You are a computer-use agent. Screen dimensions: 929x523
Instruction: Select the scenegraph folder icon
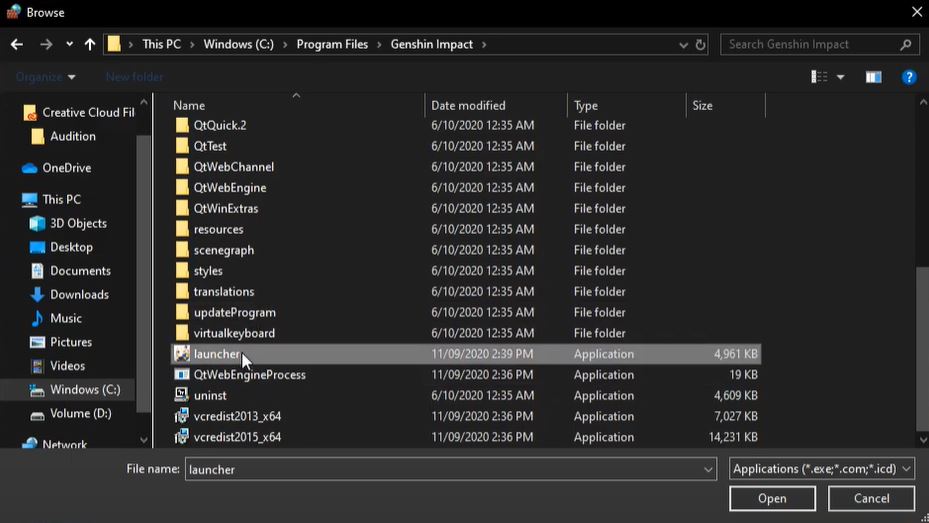point(182,249)
